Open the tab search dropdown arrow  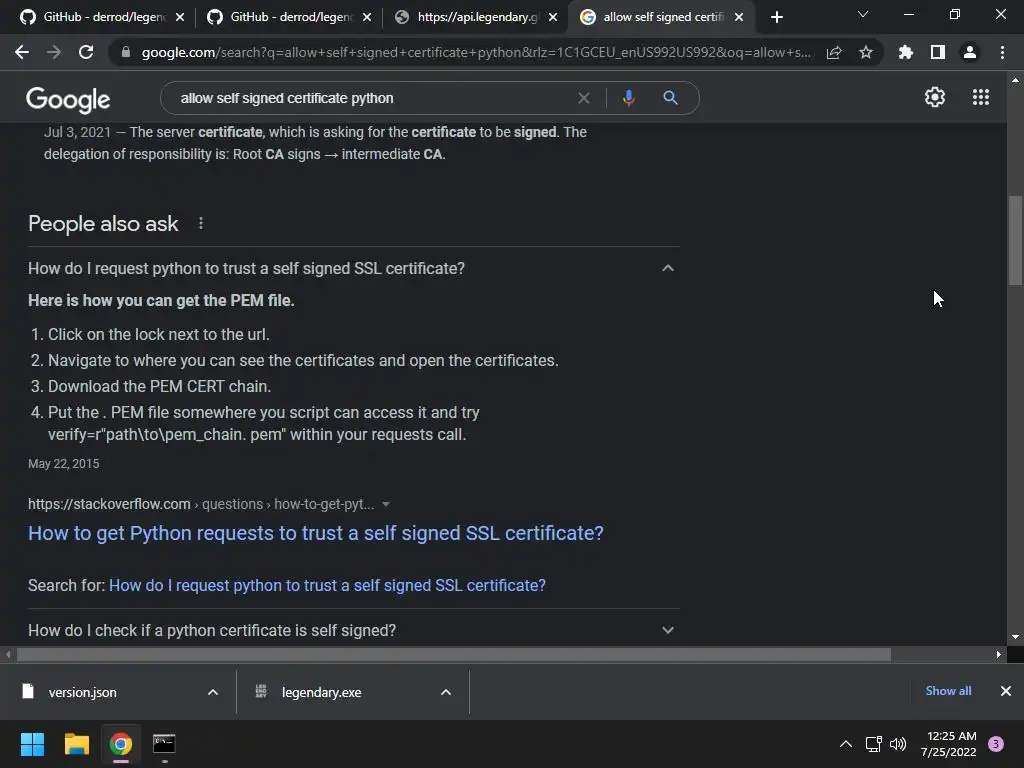pyautogui.click(x=863, y=14)
